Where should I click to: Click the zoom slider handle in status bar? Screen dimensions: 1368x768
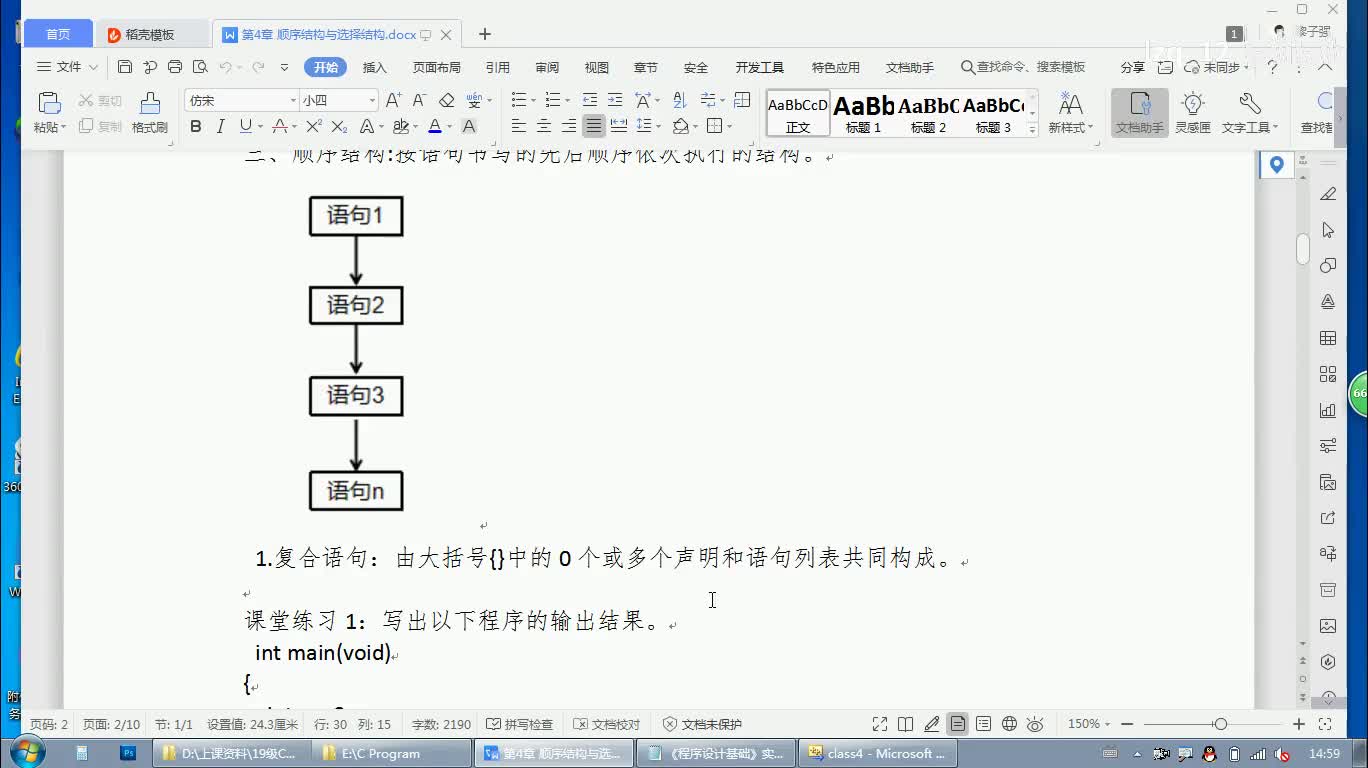pyautogui.click(x=1220, y=724)
